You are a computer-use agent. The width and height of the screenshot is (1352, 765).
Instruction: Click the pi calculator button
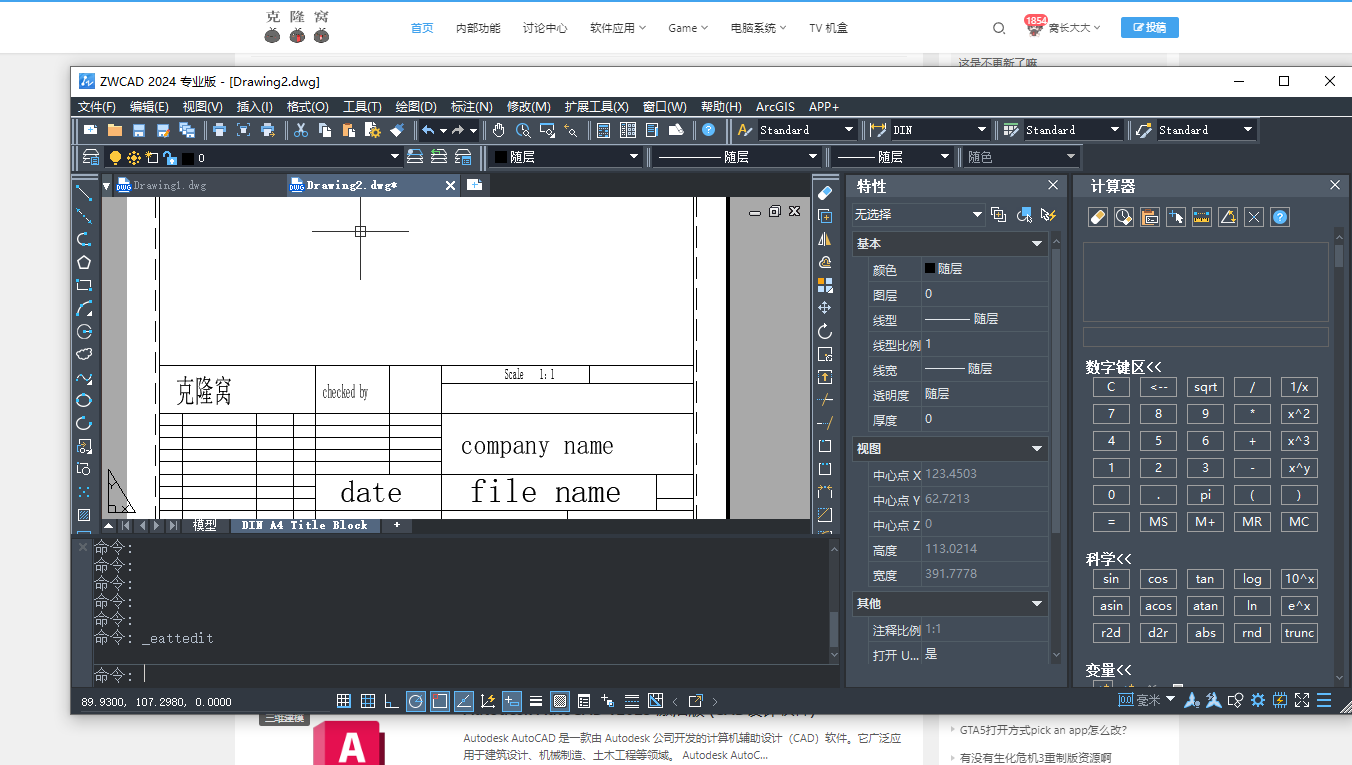click(1205, 495)
